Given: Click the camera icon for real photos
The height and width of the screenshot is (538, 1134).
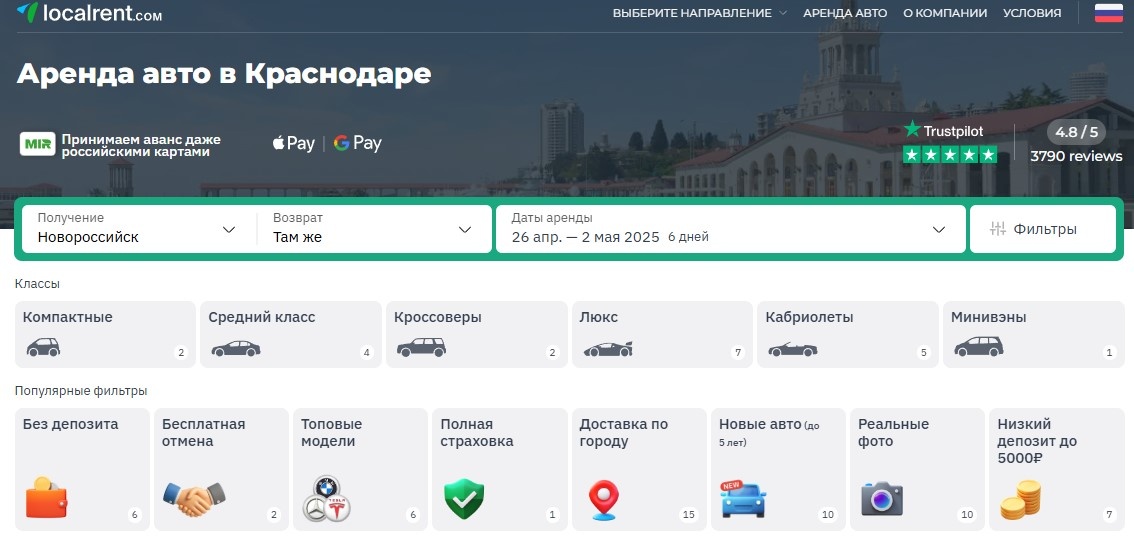Looking at the screenshot, I should tap(882, 499).
